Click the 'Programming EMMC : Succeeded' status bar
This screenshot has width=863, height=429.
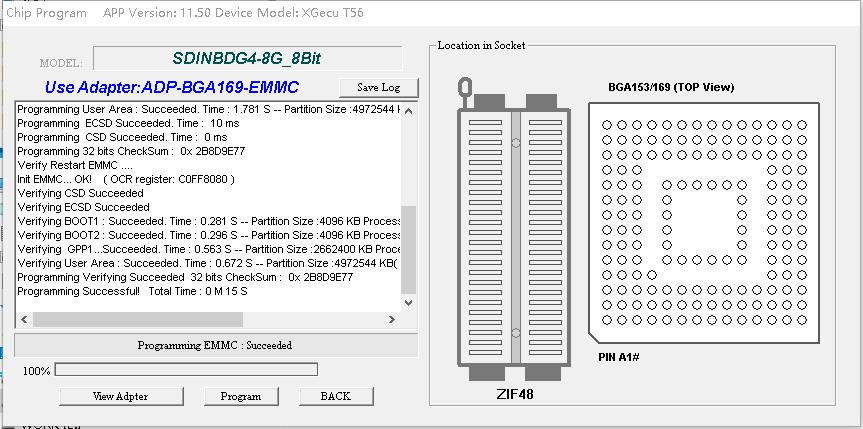[x=215, y=345]
